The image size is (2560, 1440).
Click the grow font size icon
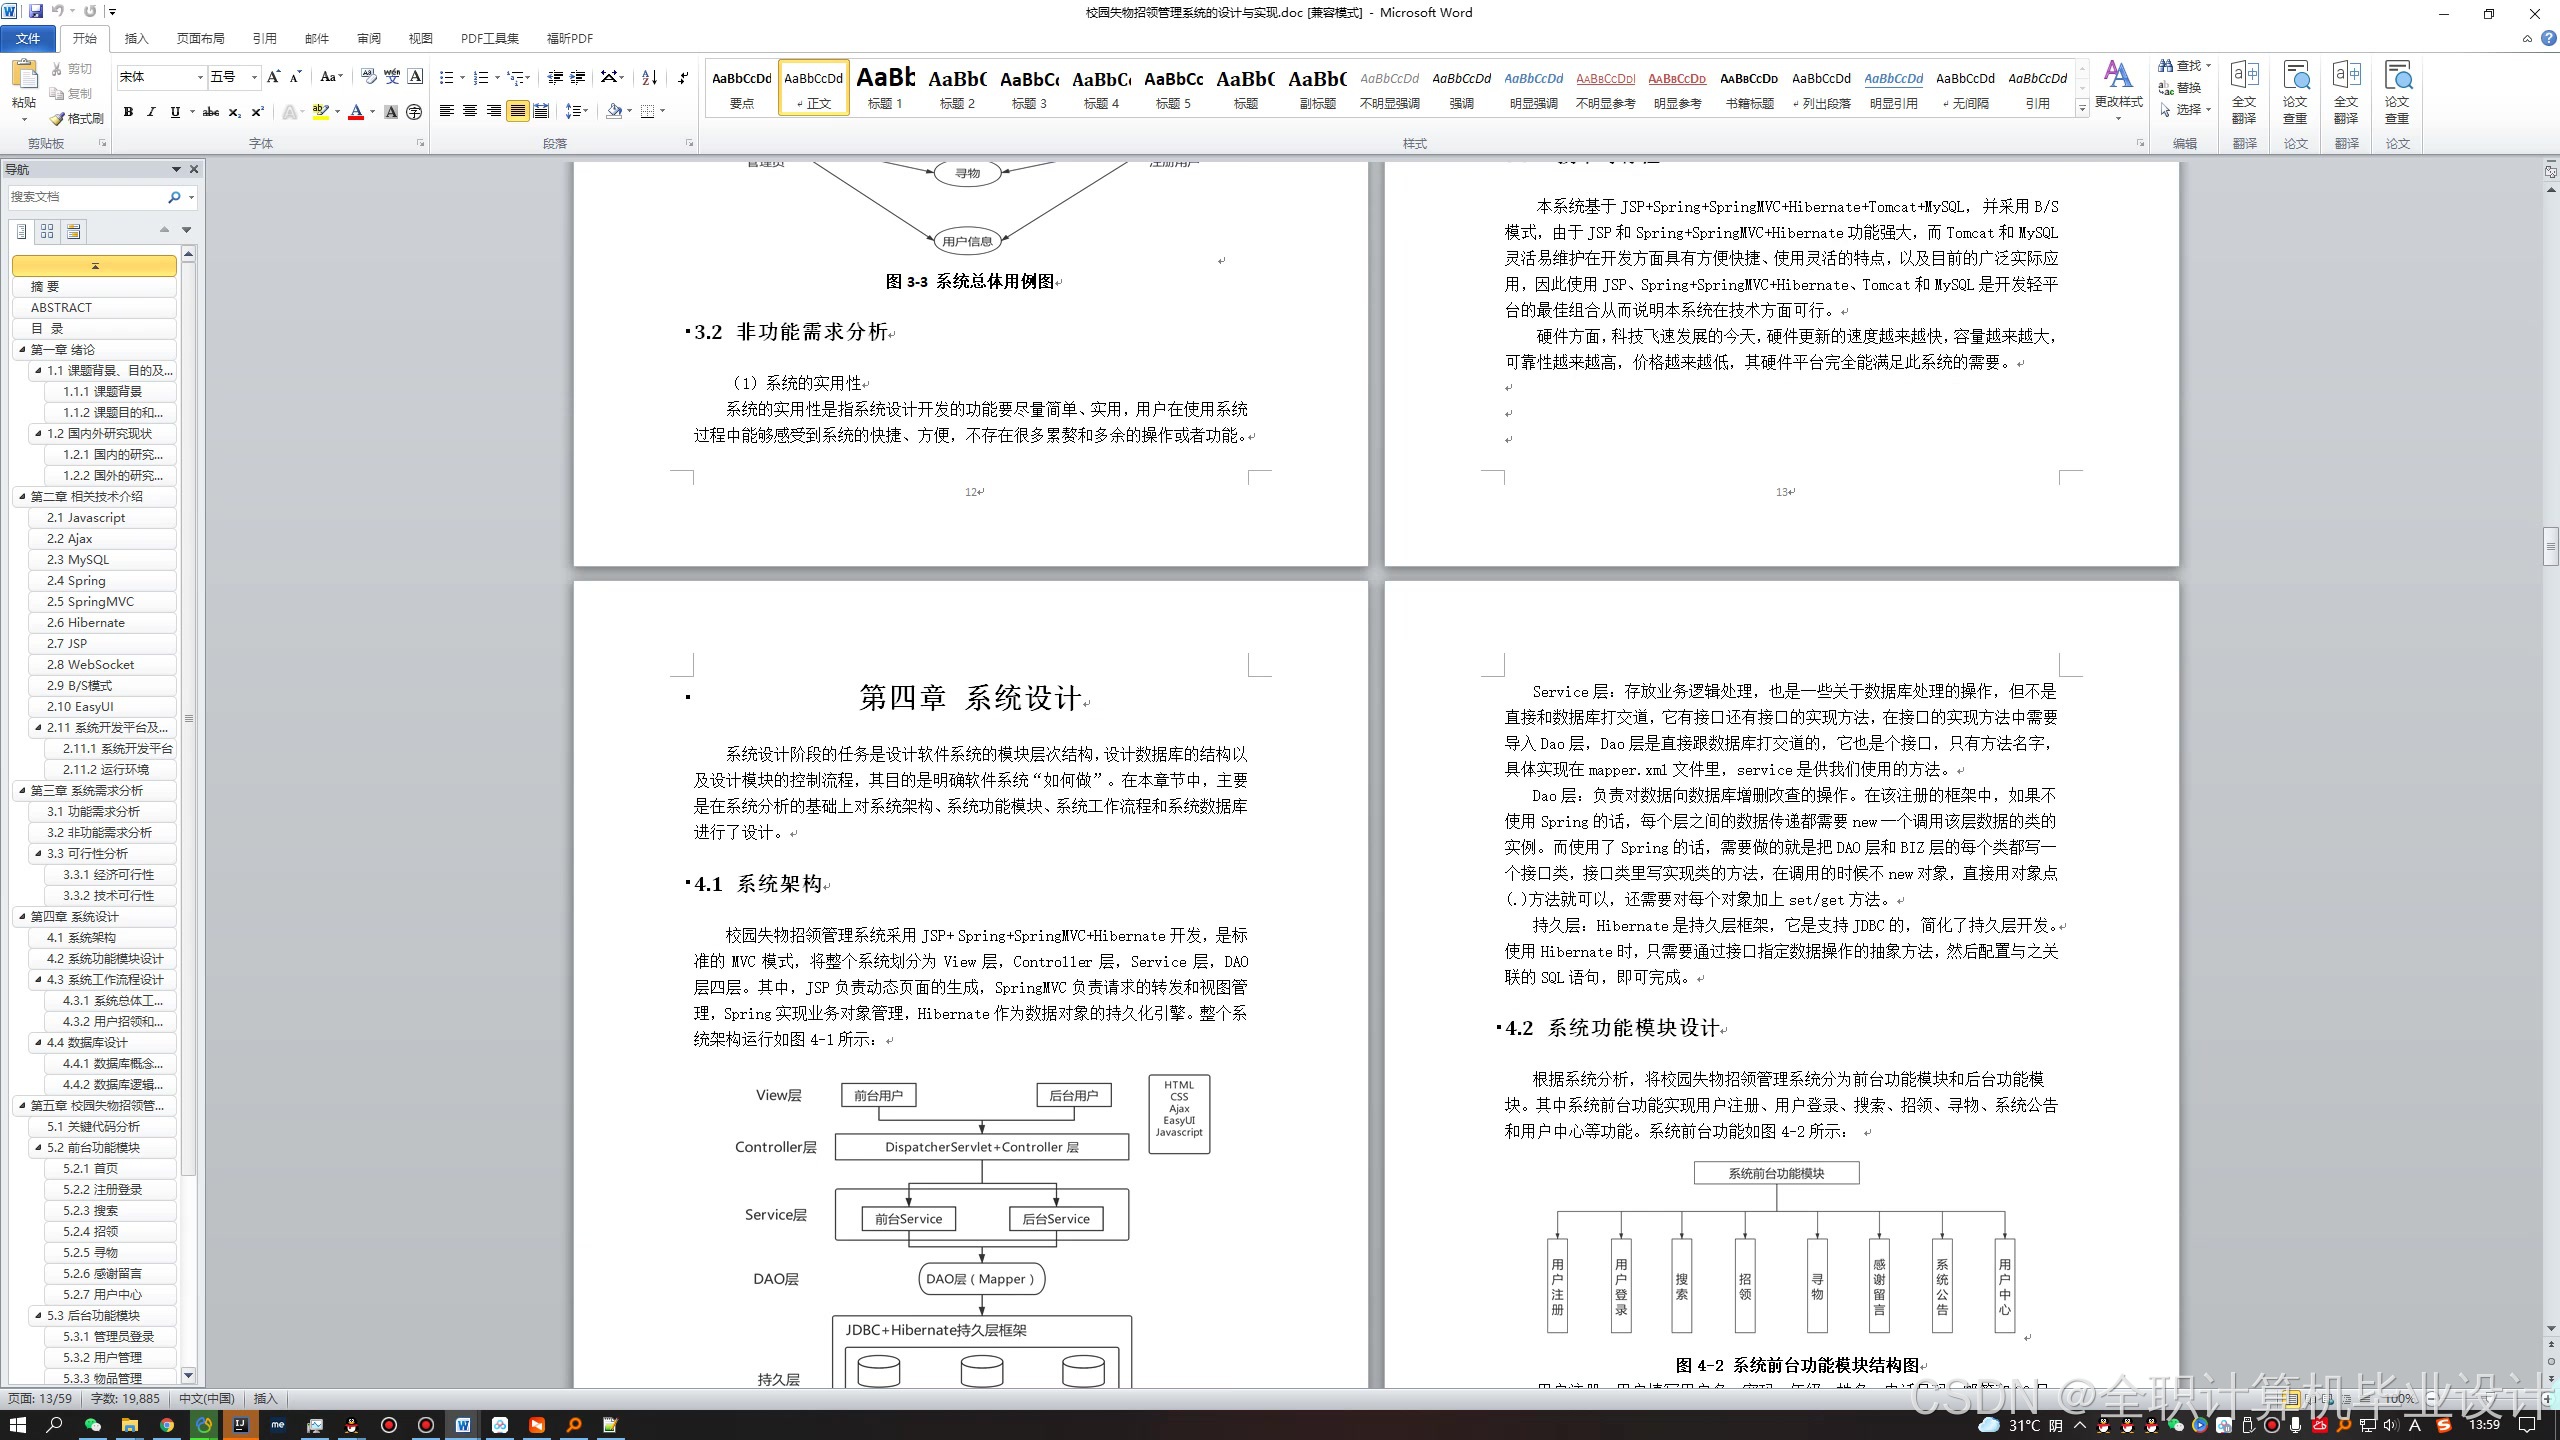(x=273, y=77)
